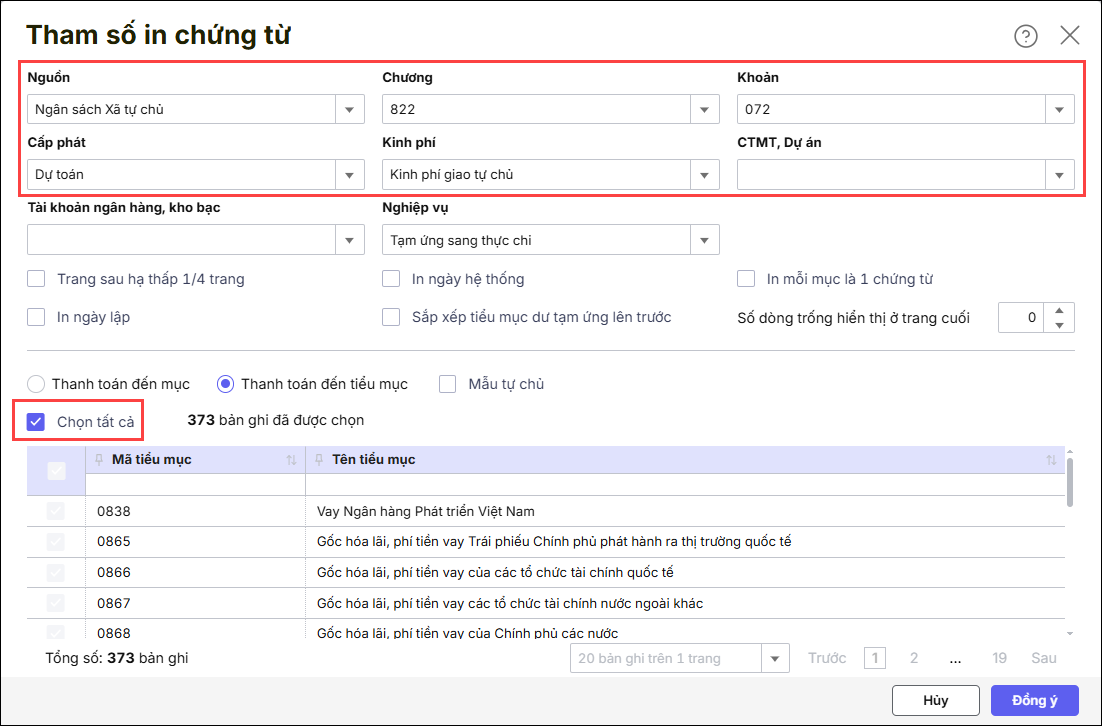Select Thanh toán đến mục radio option
1102x726 pixels.
(x=36, y=384)
